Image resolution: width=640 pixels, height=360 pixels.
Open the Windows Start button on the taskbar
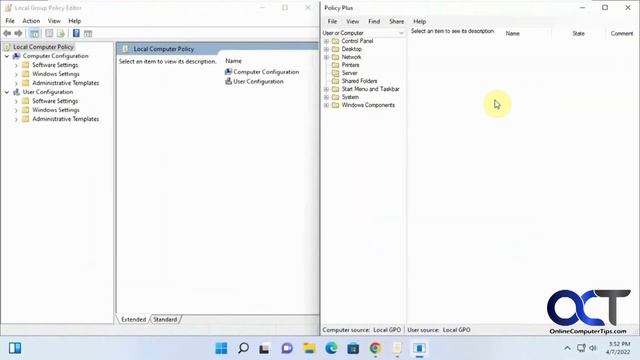click(221, 348)
